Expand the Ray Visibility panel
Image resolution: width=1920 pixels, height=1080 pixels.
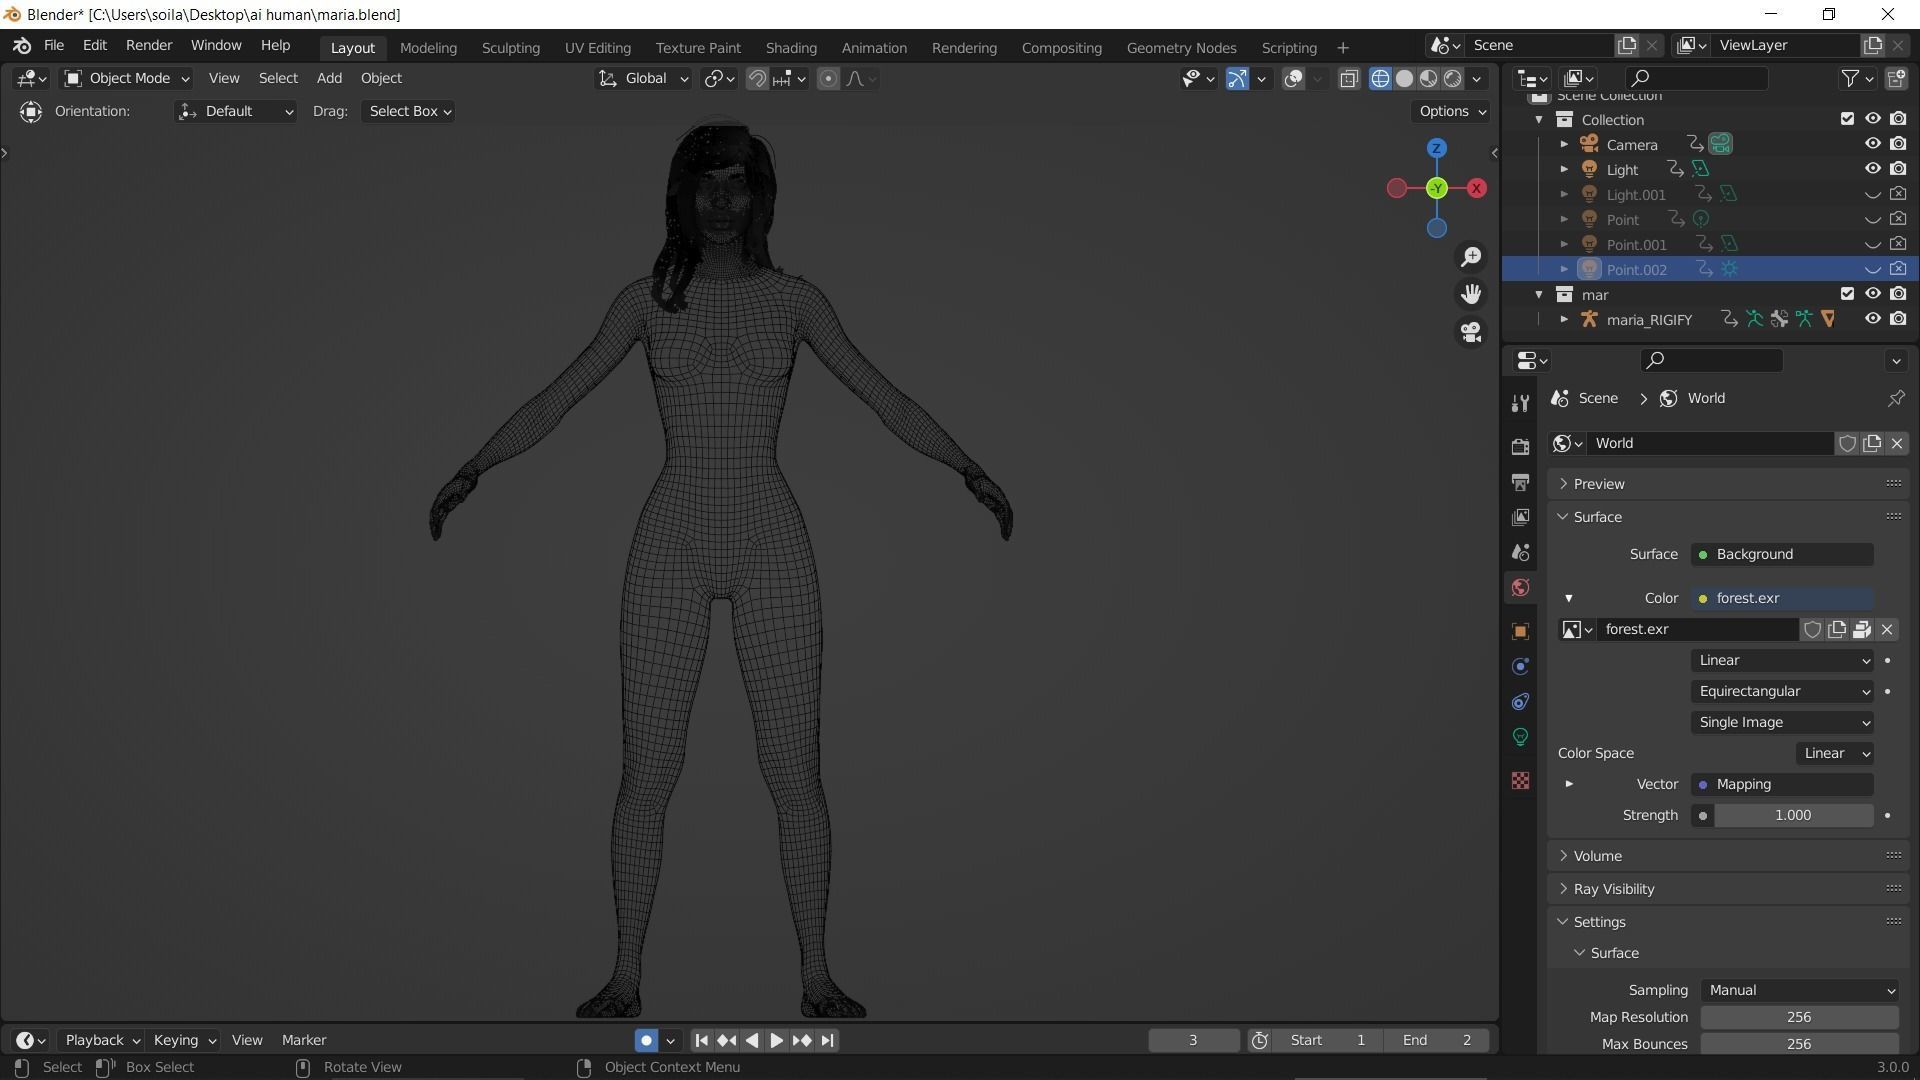pyautogui.click(x=1728, y=889)
